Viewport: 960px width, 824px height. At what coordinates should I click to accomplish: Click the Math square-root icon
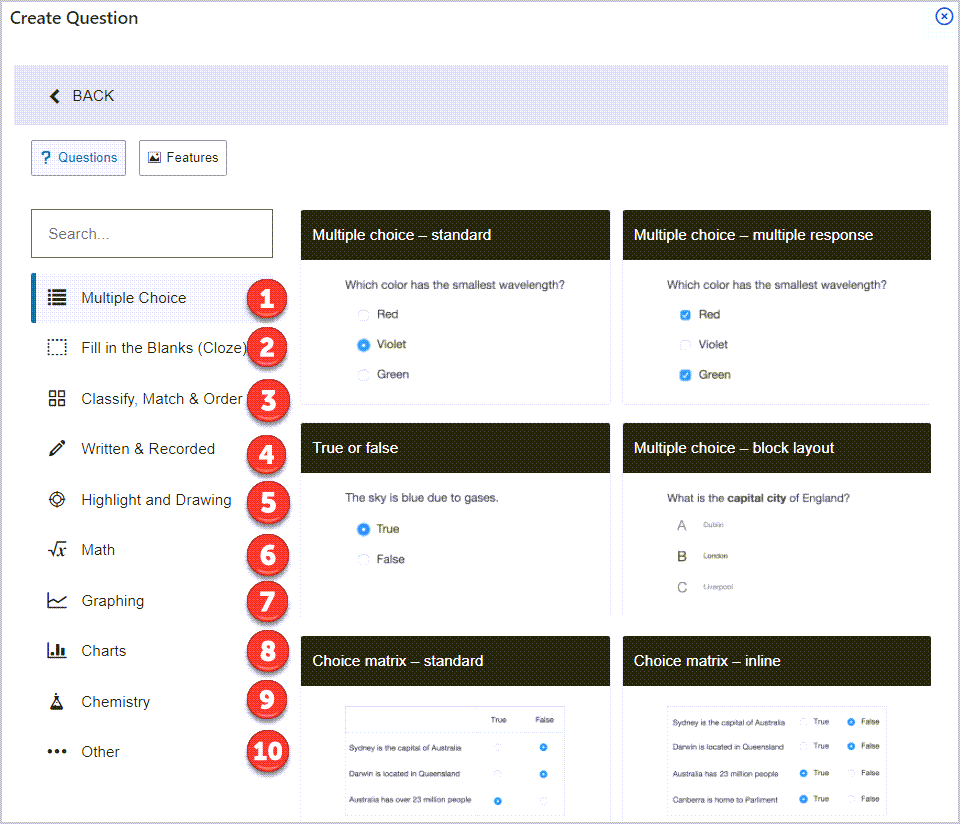pyautogui.click(x=57, y=550)
